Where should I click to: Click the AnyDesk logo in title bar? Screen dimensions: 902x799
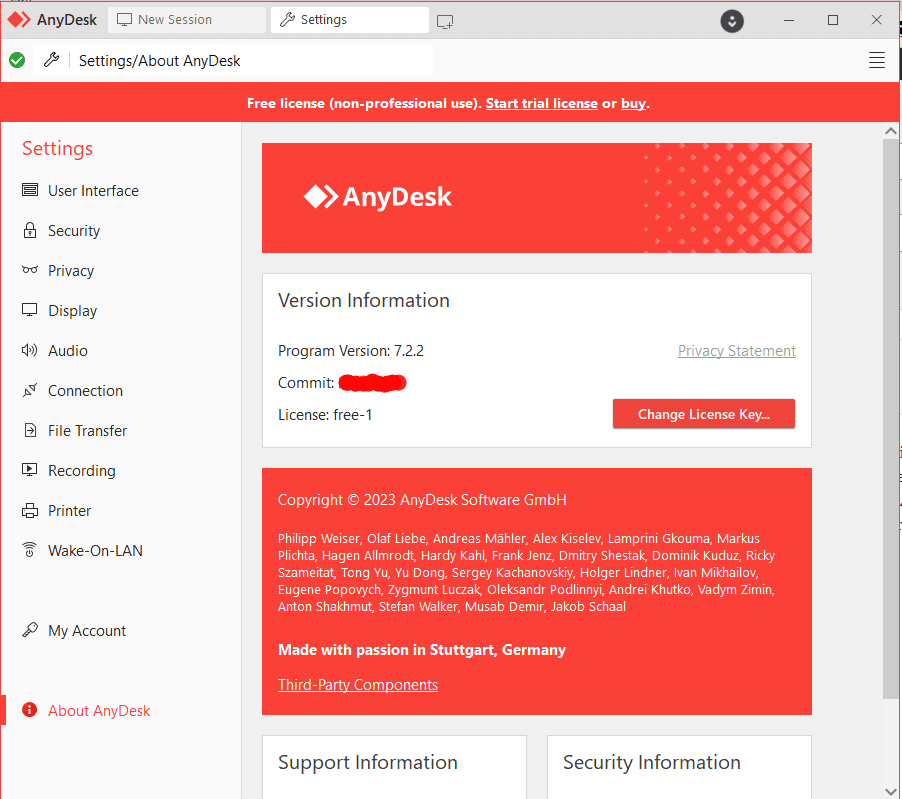coord(19,20)
